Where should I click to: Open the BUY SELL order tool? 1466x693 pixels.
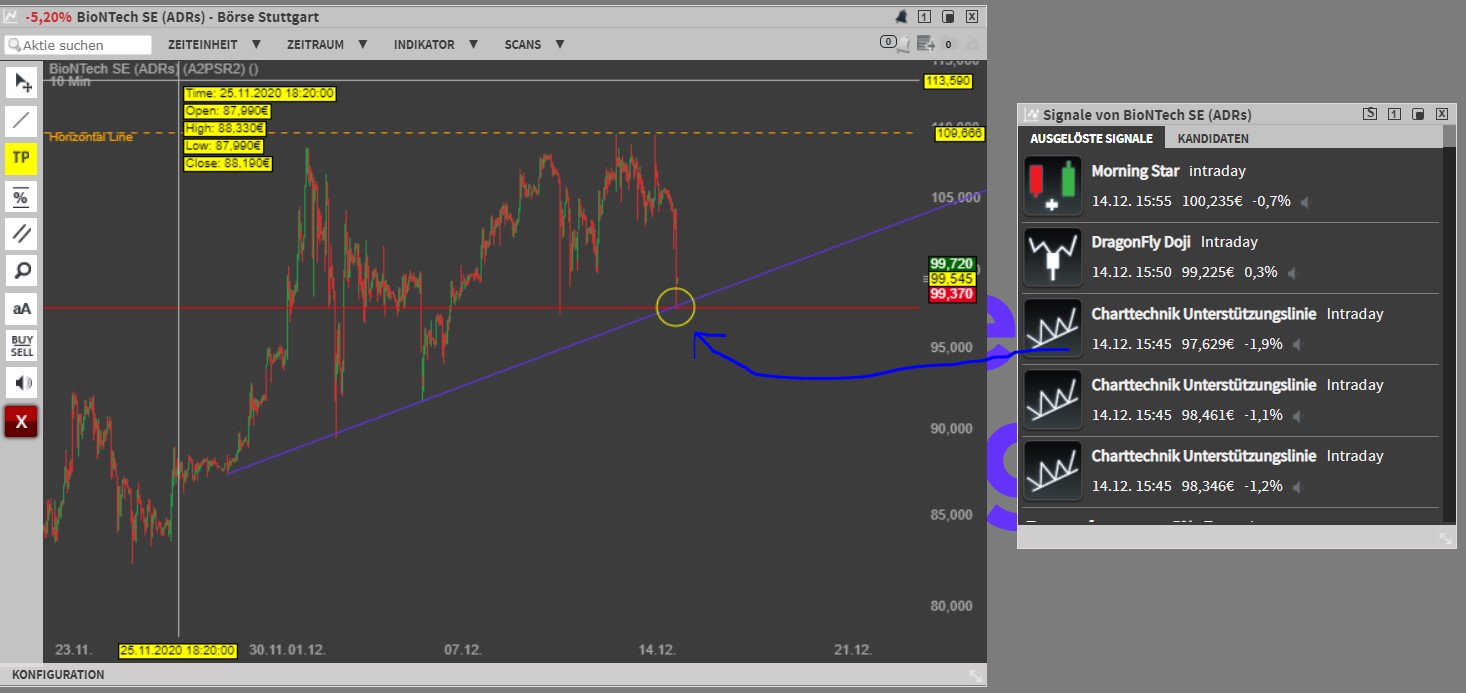coord(21,345)
